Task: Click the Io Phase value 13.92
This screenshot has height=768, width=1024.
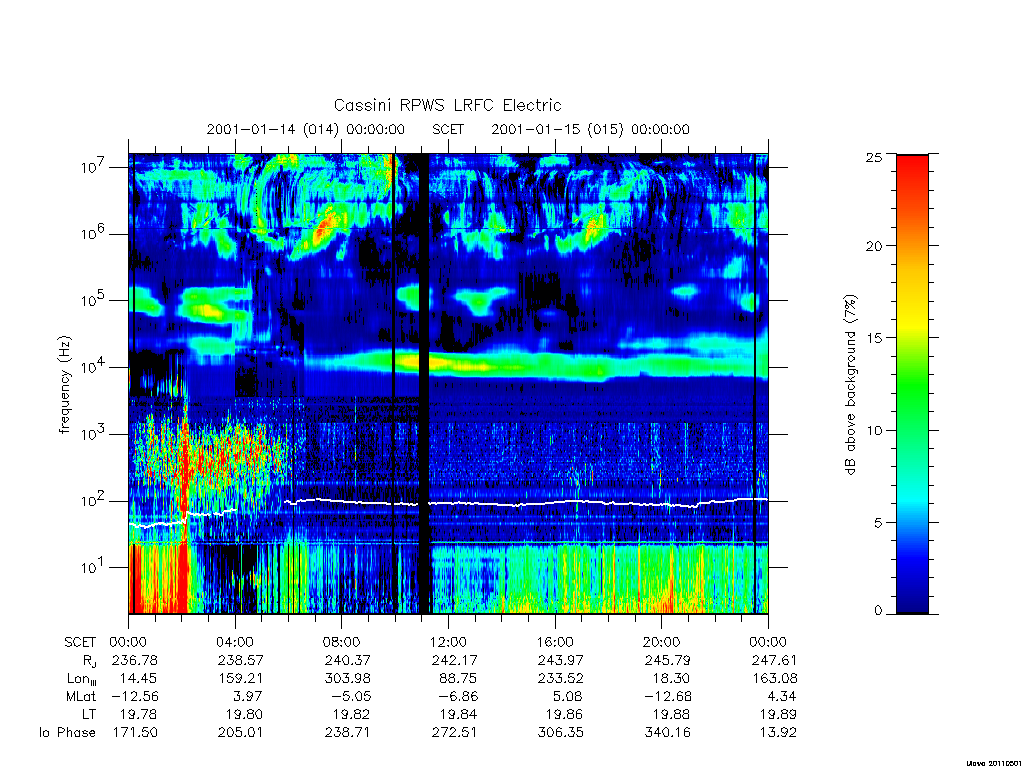Action: [778, 733]
